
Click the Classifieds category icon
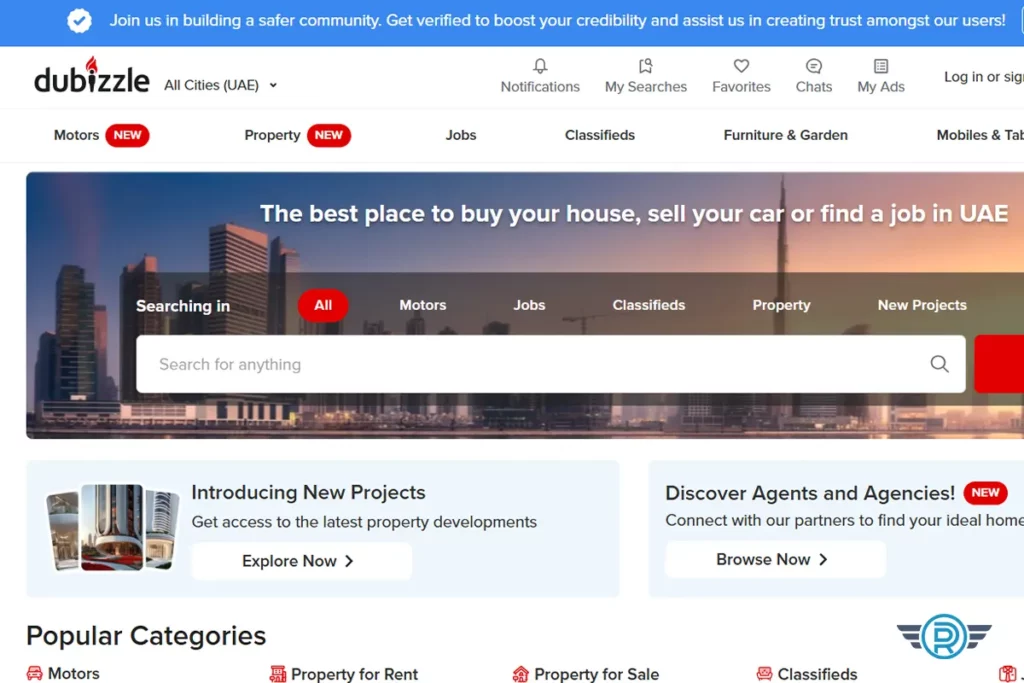(x=764, y=673)
